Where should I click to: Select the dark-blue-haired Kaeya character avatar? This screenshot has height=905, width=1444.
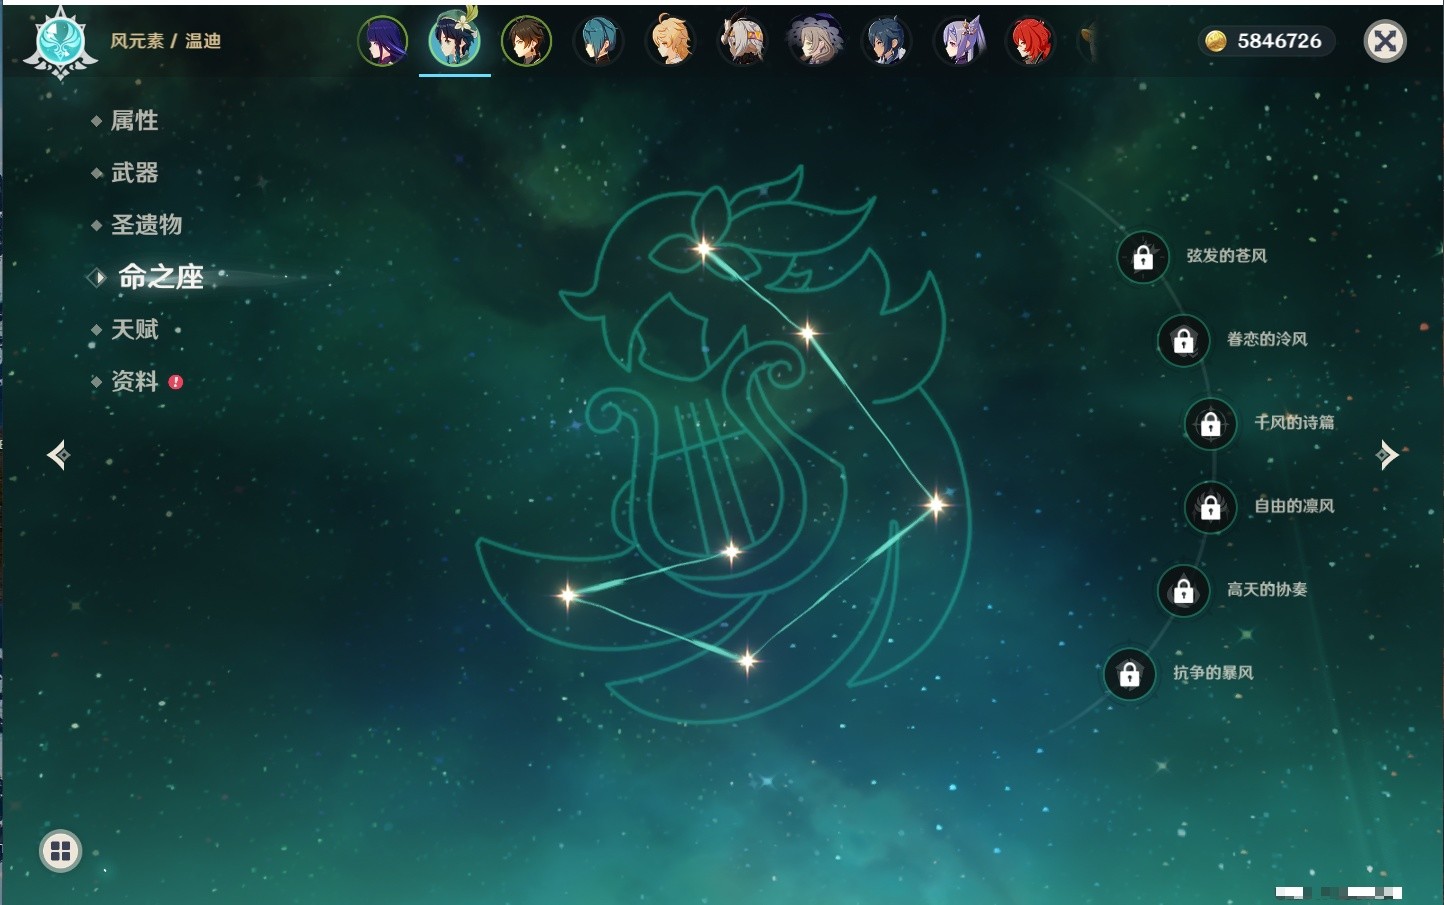[887, 41]
